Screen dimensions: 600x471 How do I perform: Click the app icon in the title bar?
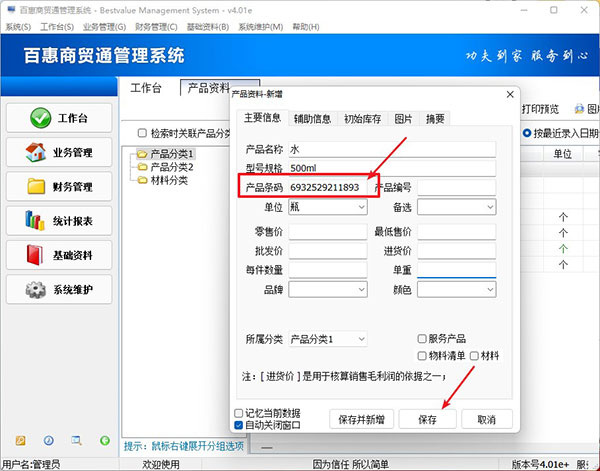tap(11, 10)
